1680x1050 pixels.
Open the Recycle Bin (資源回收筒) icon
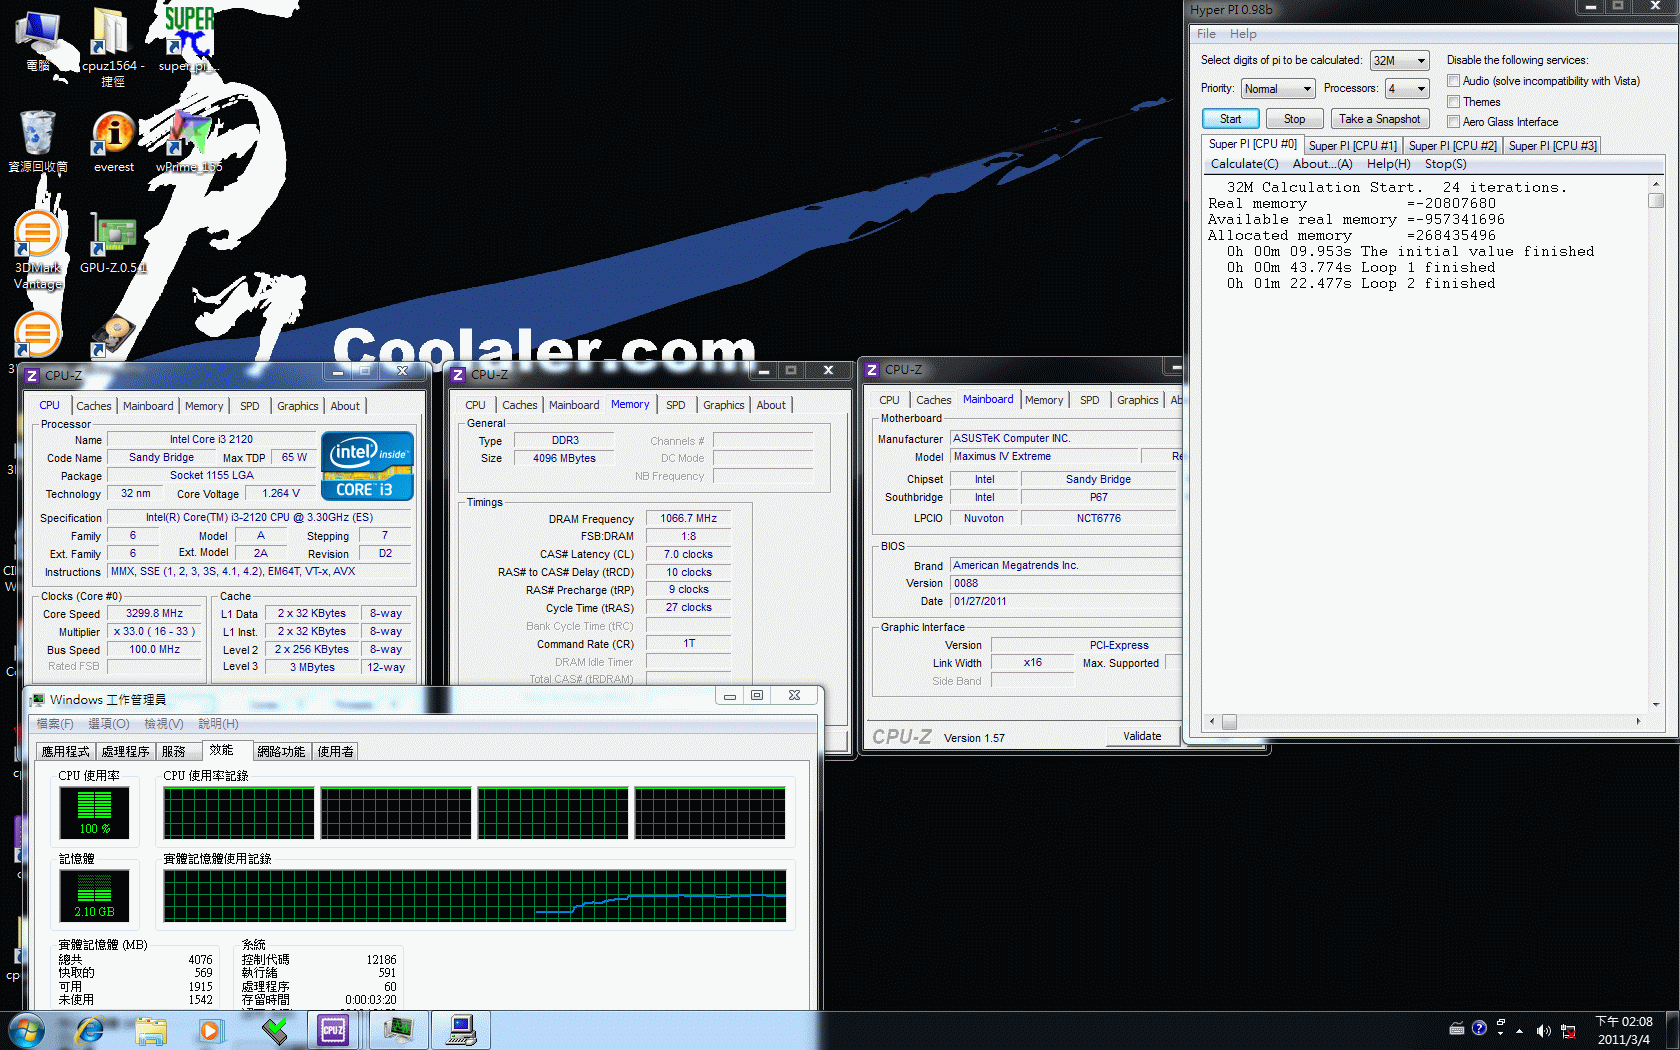pos(38,140)
